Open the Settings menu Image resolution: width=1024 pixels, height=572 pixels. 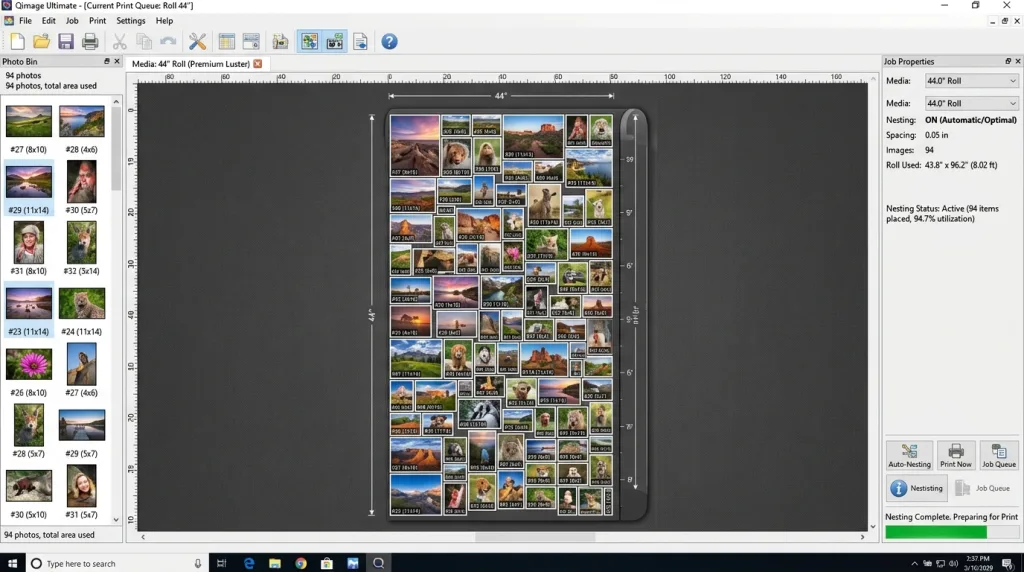click(x=131, y=21)
